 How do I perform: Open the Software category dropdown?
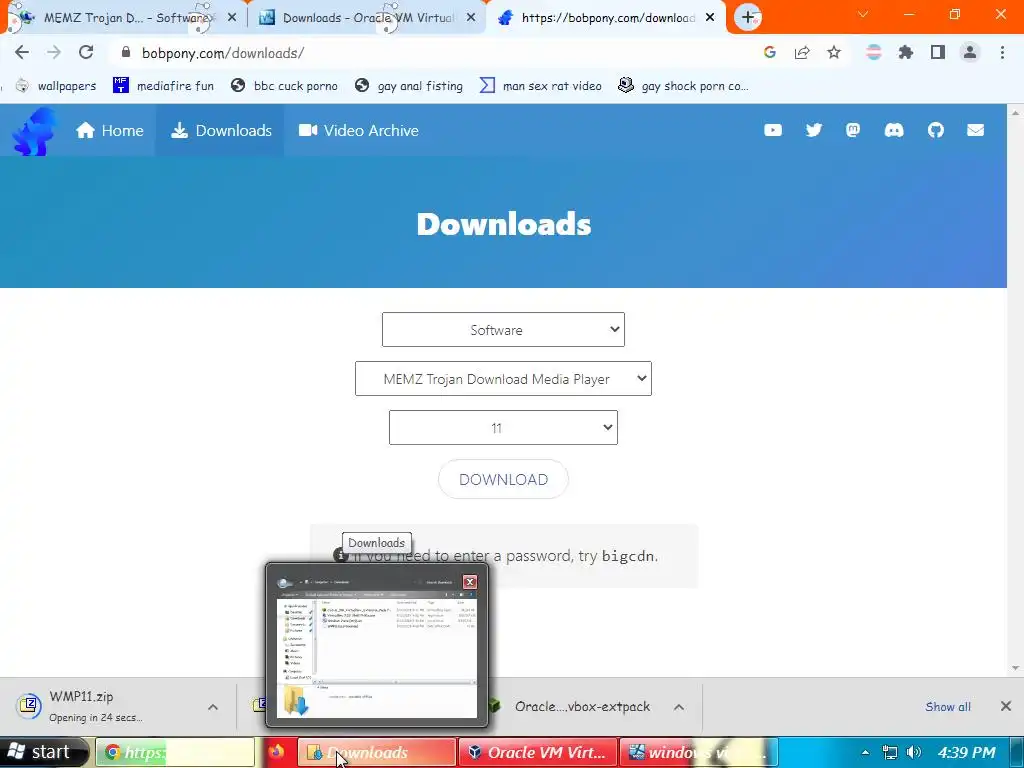click(503, 330)
